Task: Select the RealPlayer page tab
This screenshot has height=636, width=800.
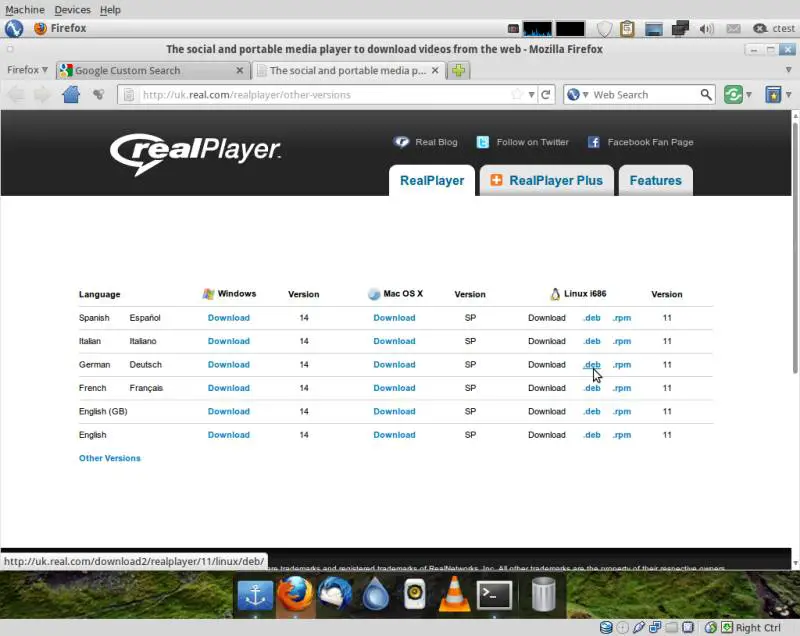Action: 432,181
